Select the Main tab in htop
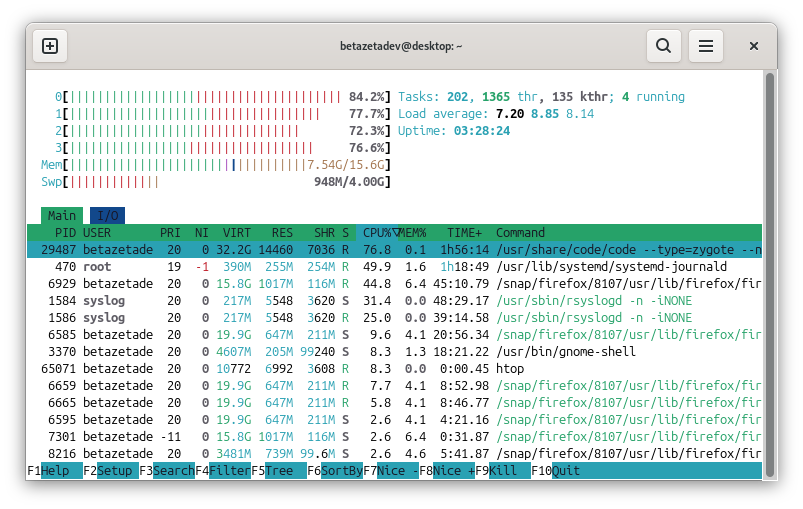This screenshot has width=803, height=509. click(x=62, y=216)
